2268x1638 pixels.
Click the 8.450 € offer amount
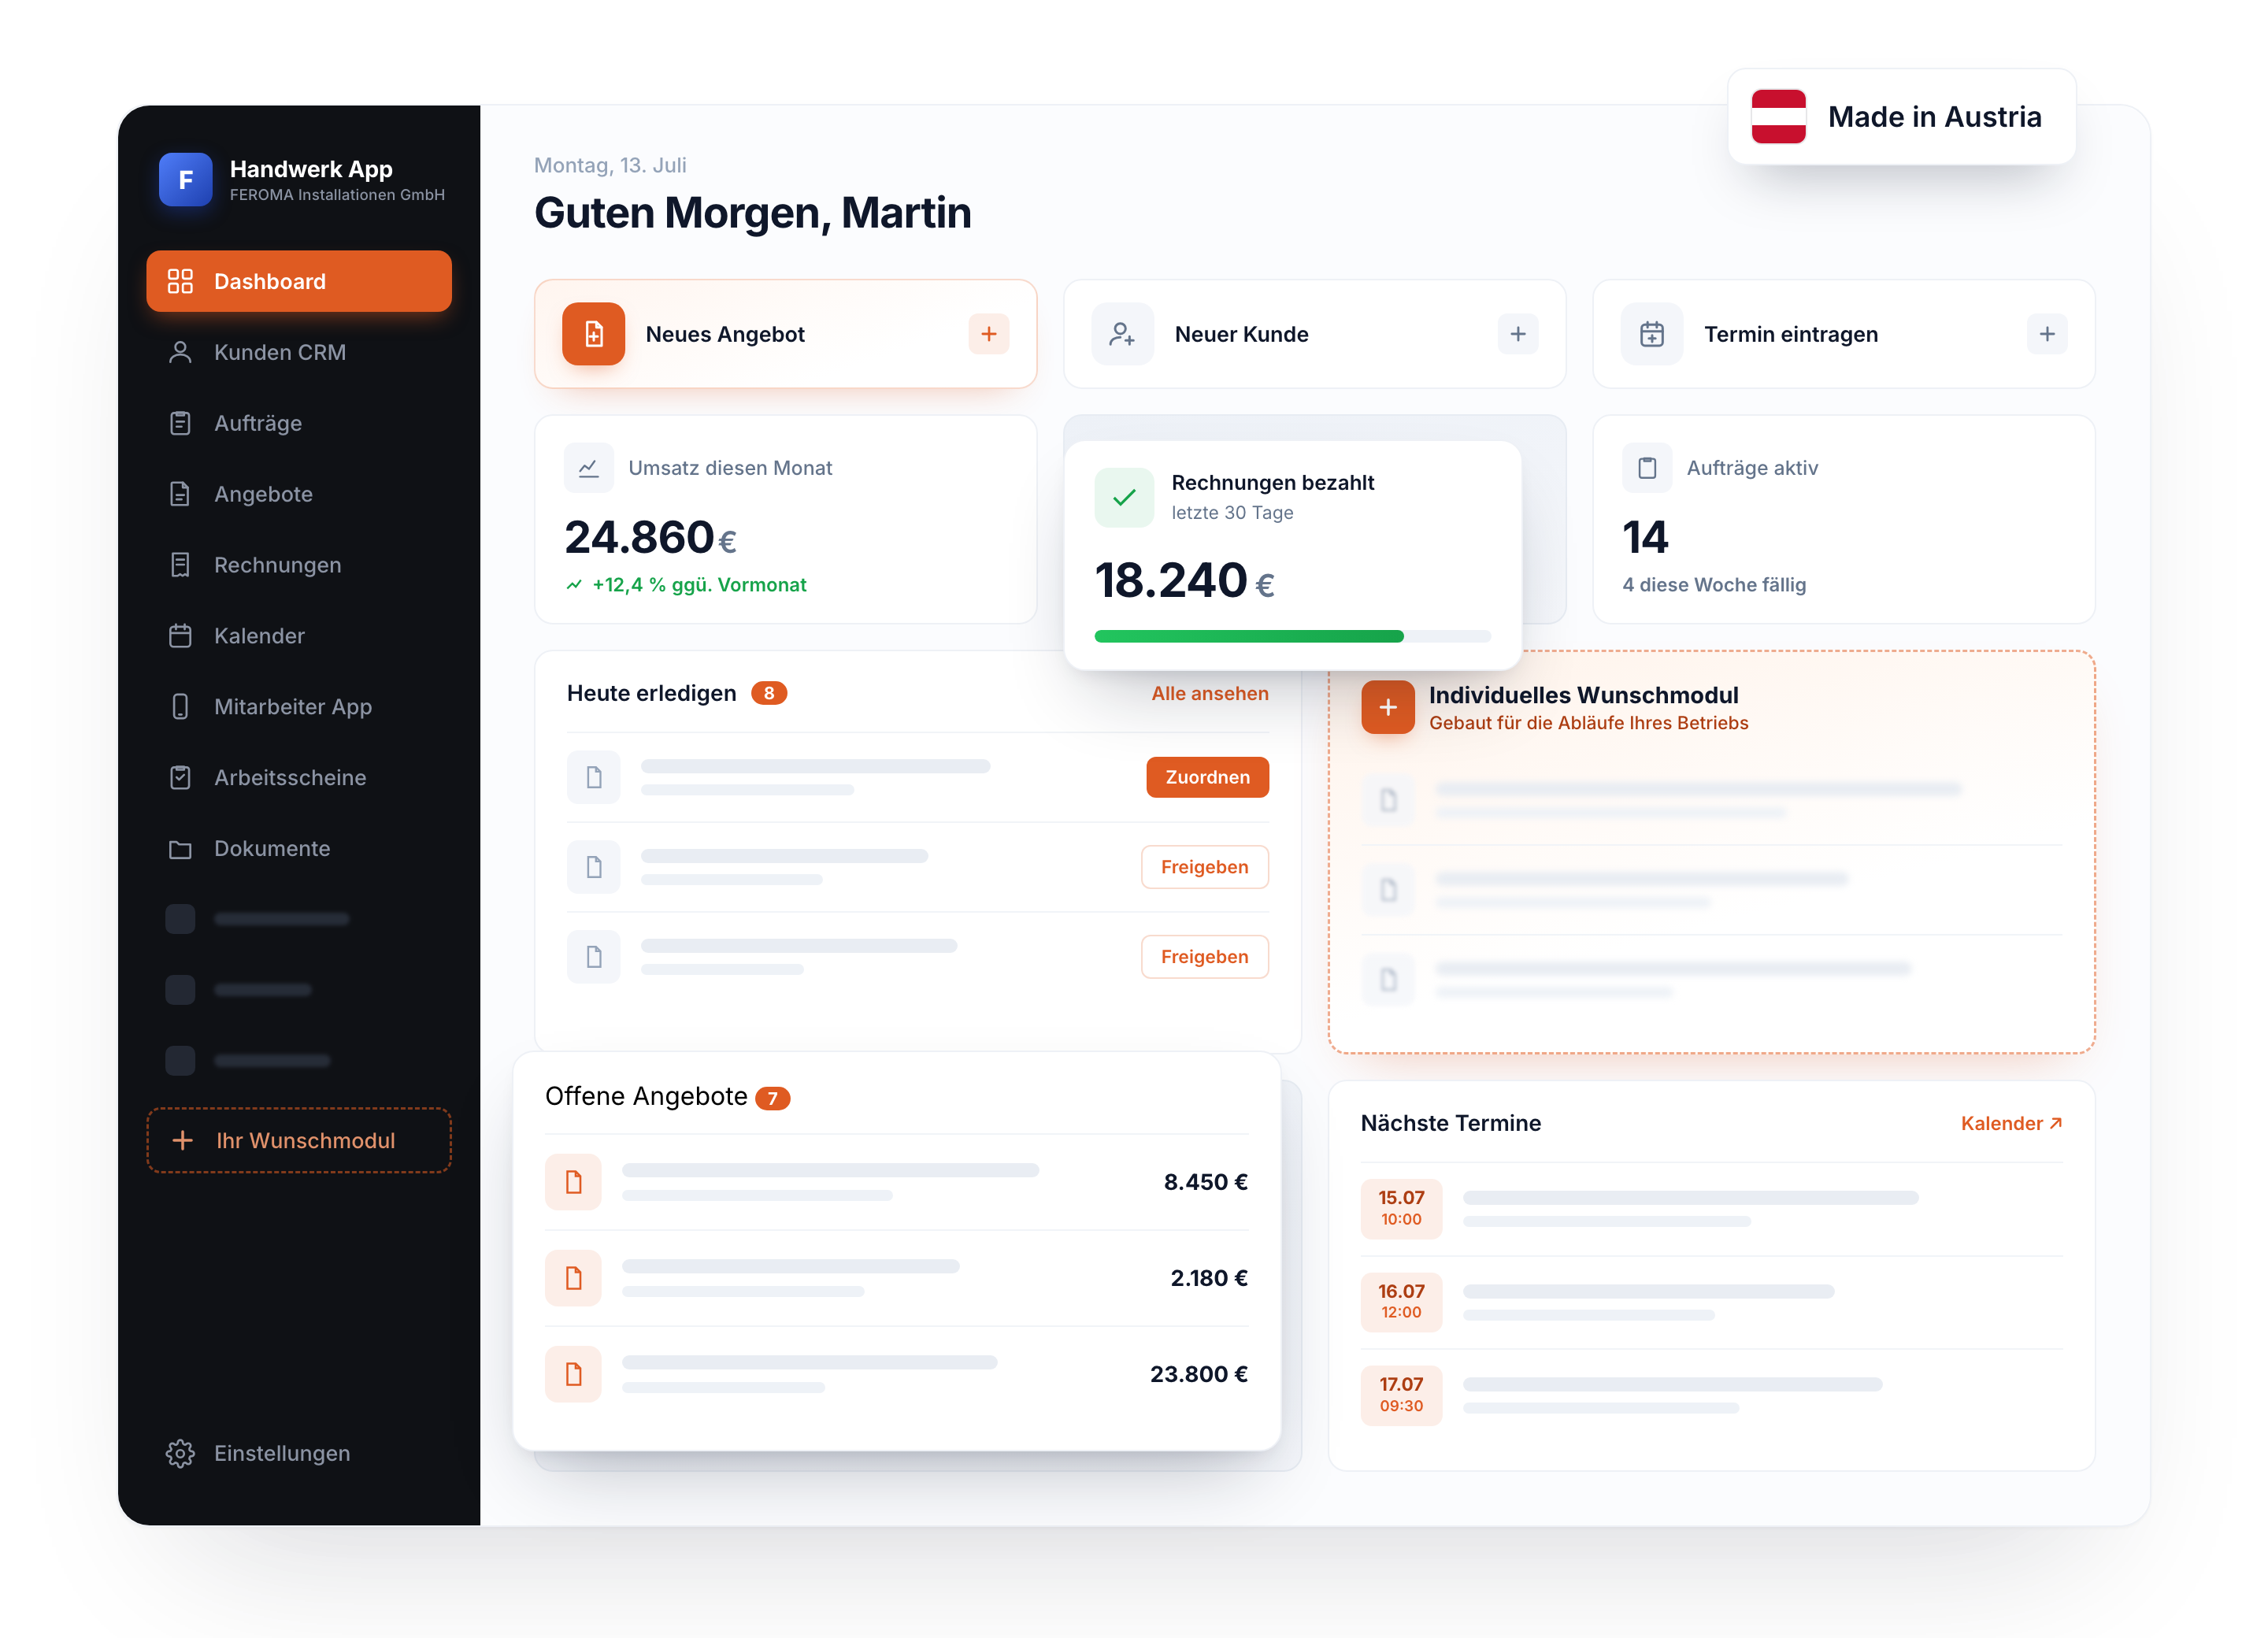pyautogui.click(x=1205, y=1182)
